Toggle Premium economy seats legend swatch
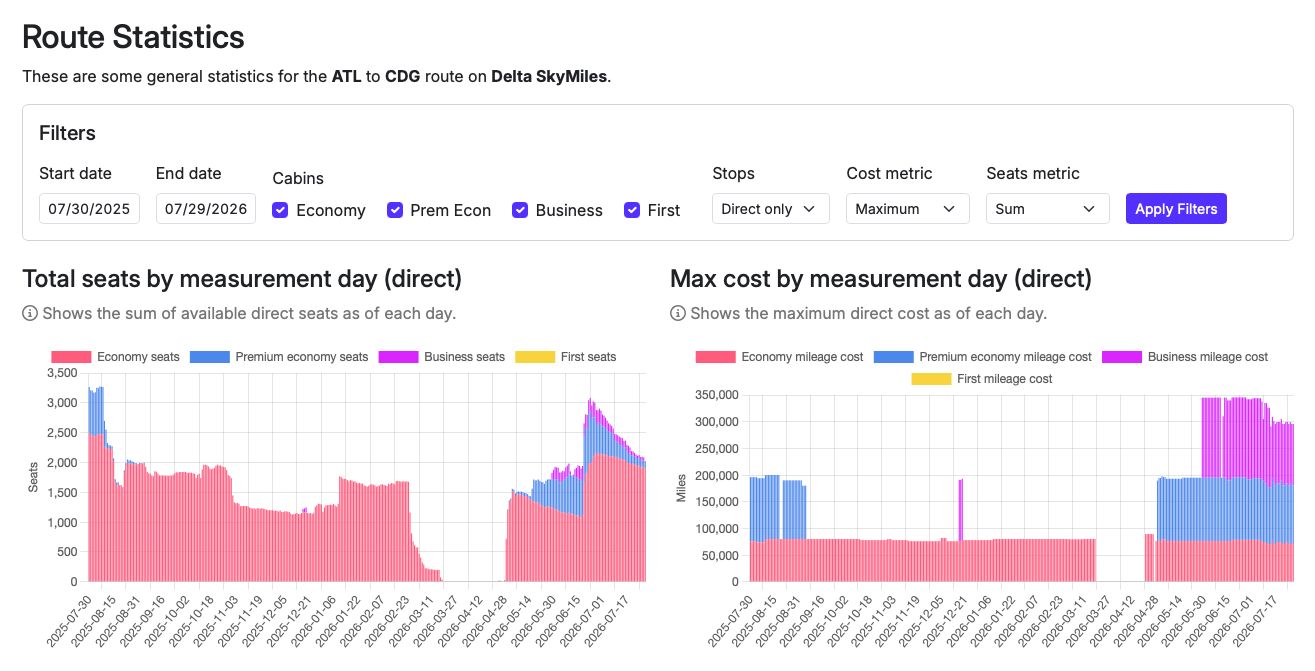 210,357
